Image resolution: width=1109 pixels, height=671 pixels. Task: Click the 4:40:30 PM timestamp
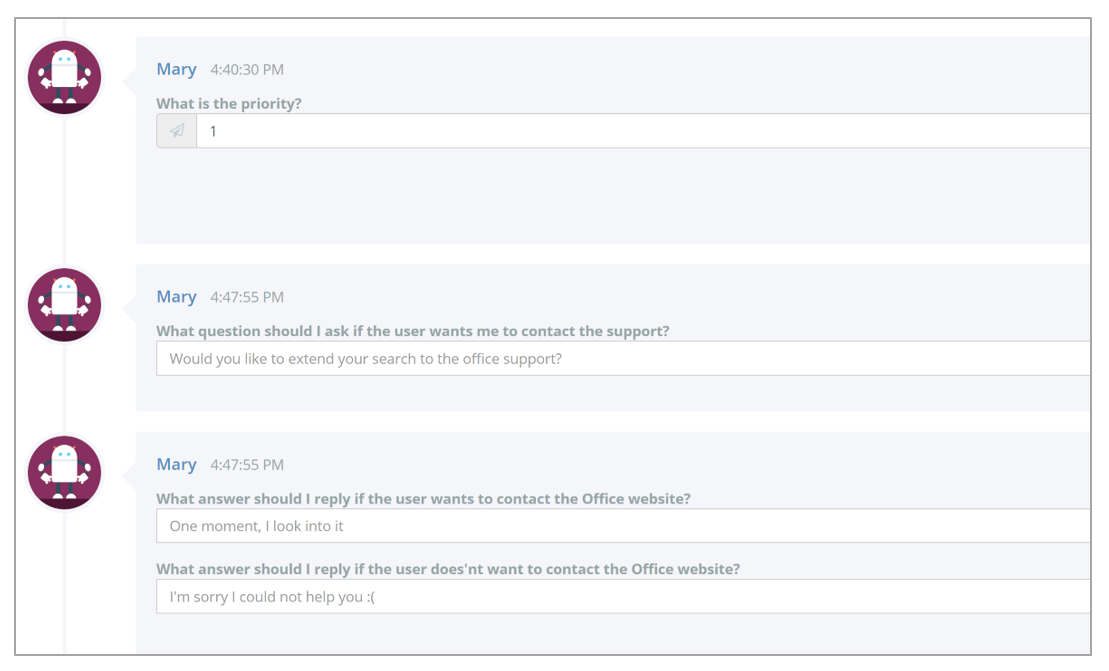[x=247, y=70]
